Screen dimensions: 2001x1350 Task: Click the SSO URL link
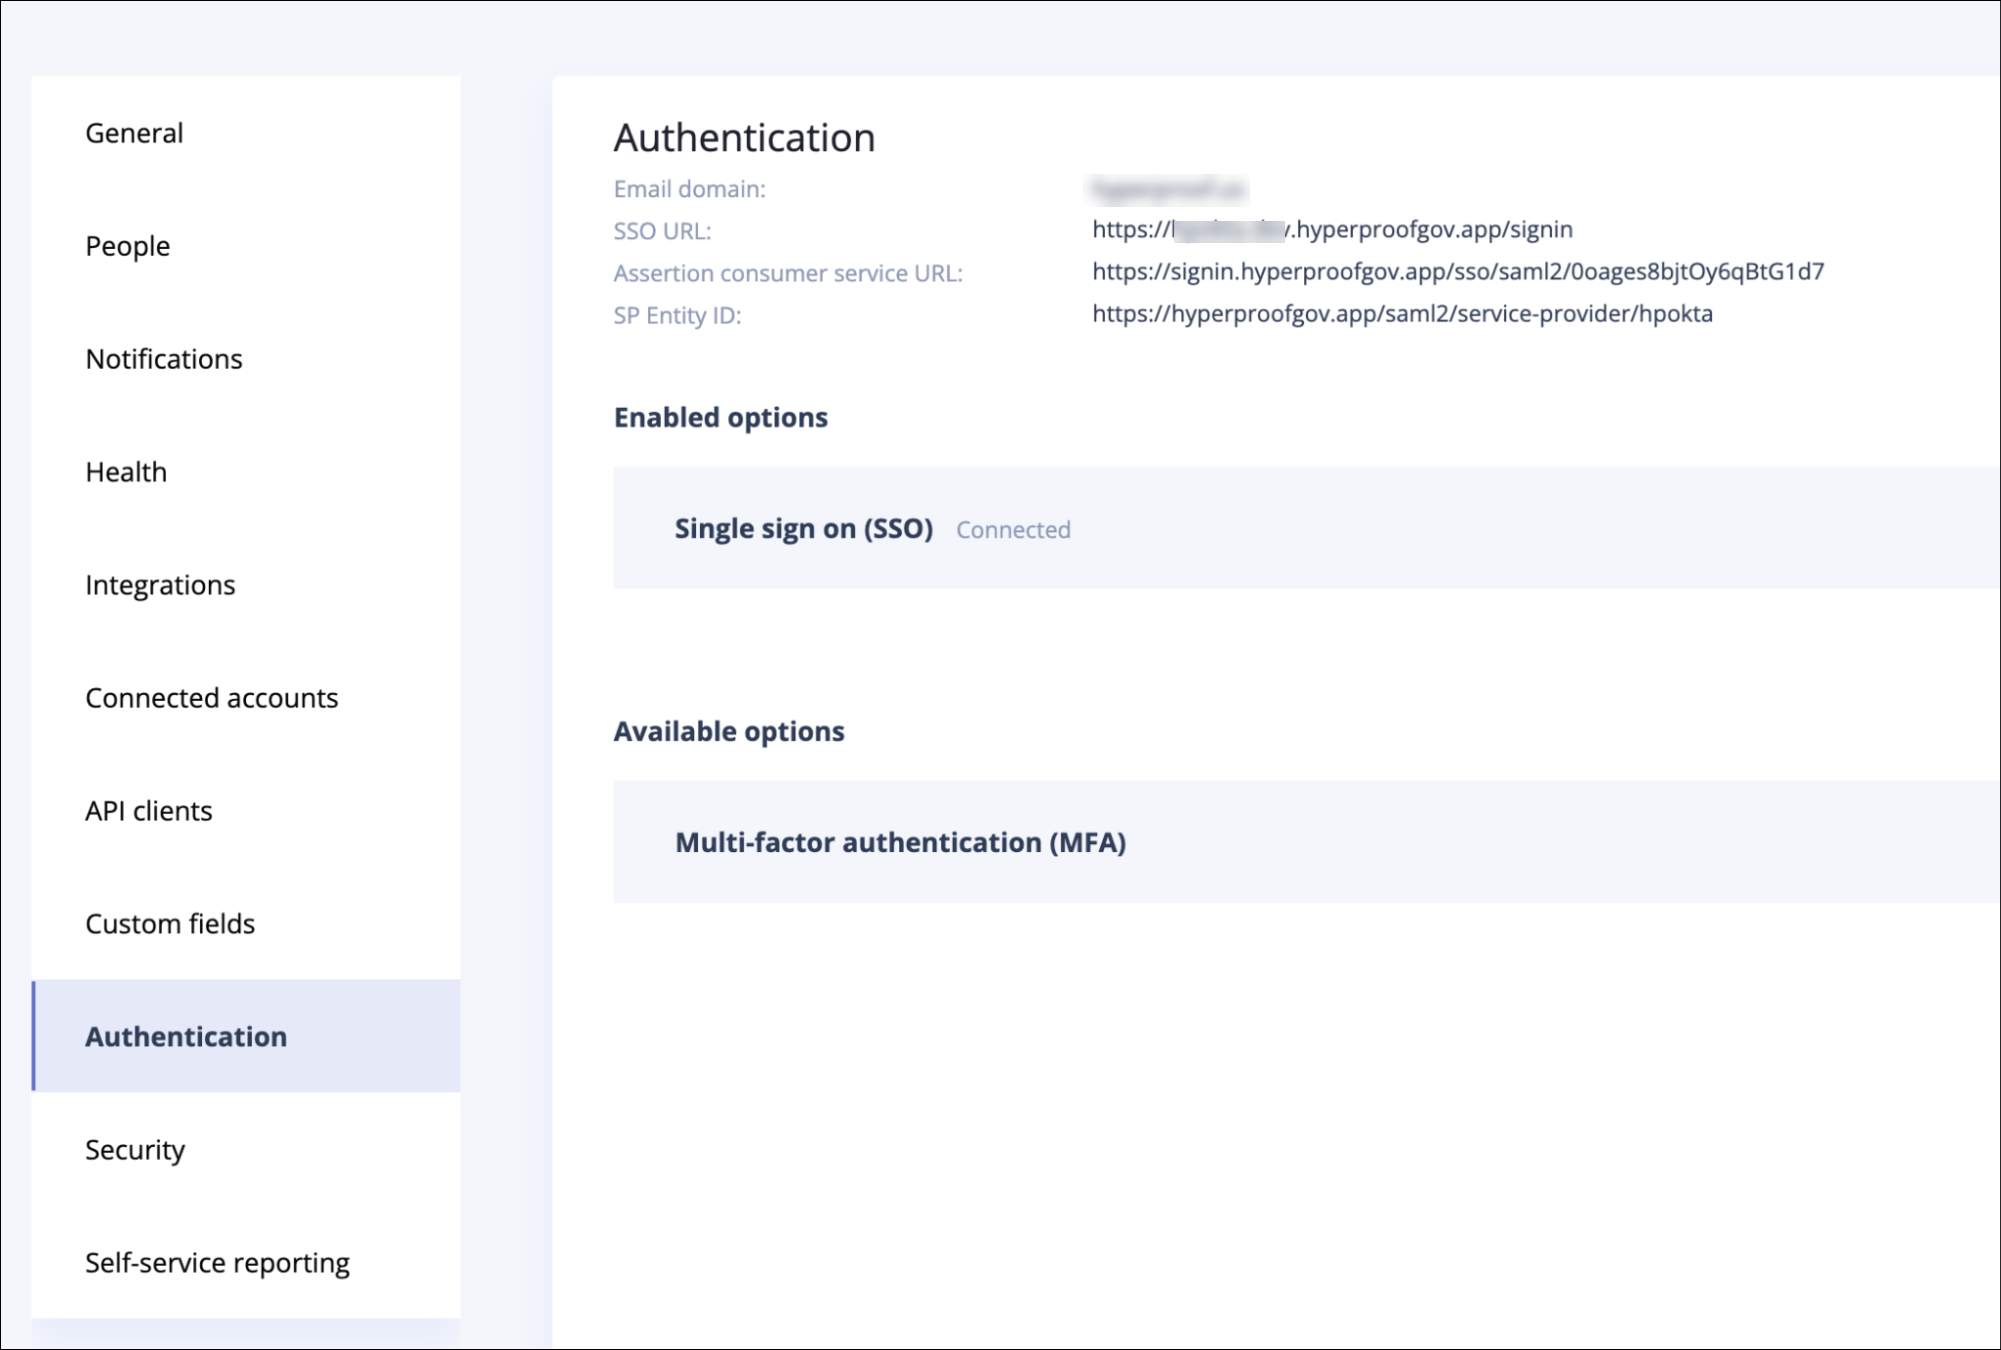tap(1332, 229)
